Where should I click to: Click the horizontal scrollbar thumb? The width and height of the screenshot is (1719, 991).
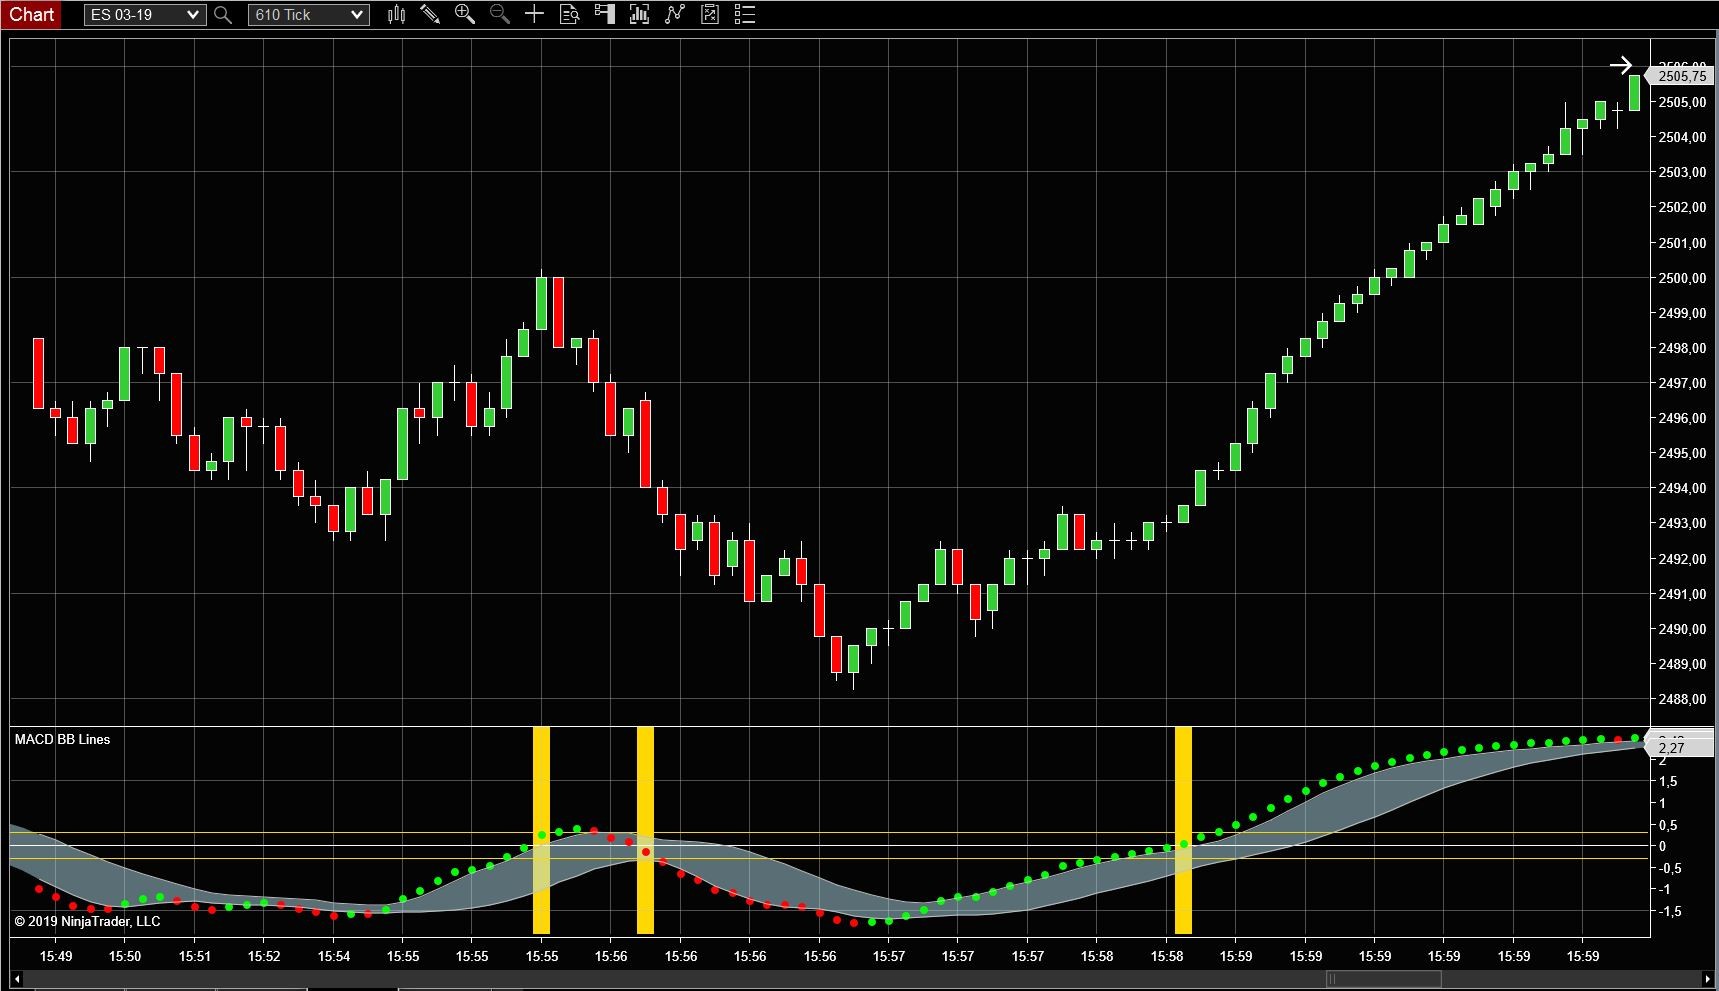click(x=1384, y=979)
